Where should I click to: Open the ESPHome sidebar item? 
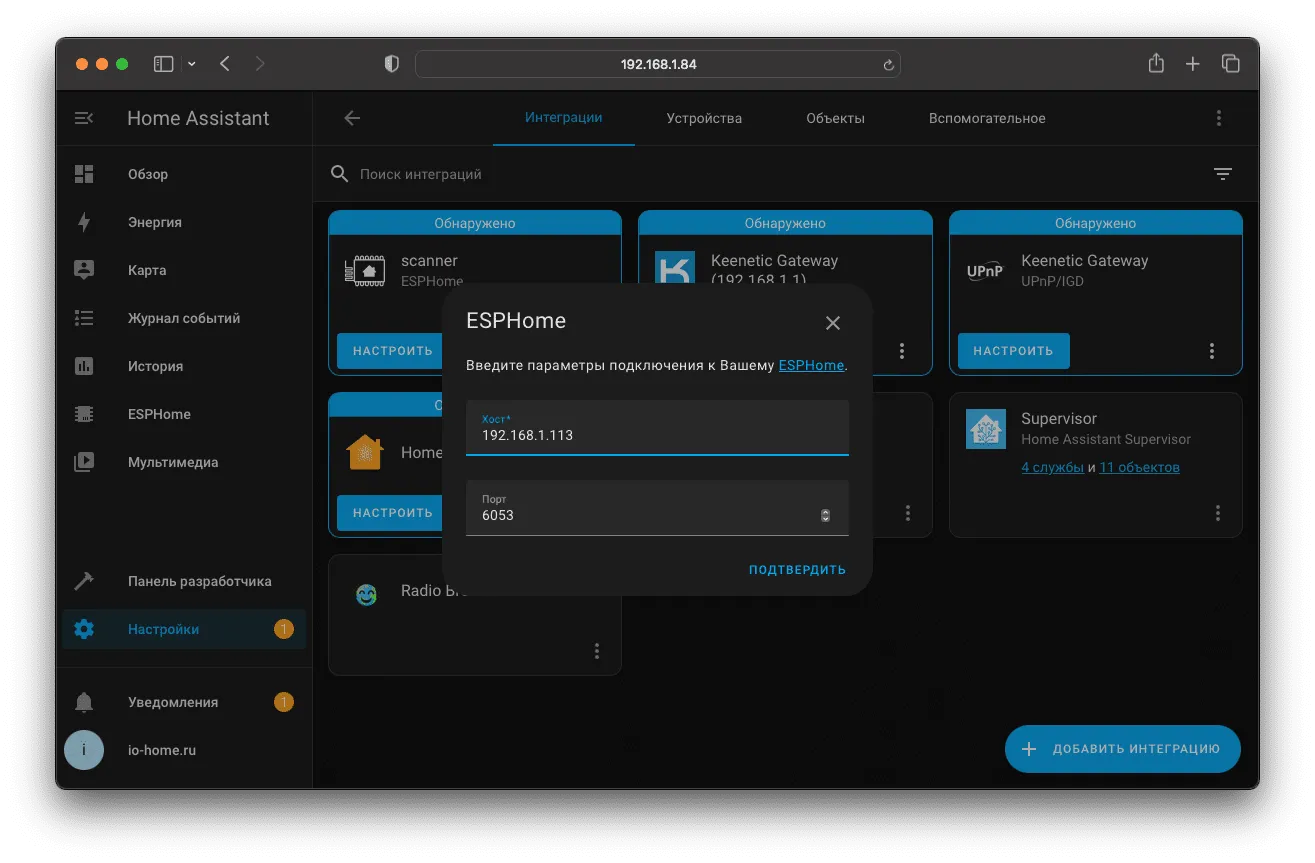tap(184, 414)
